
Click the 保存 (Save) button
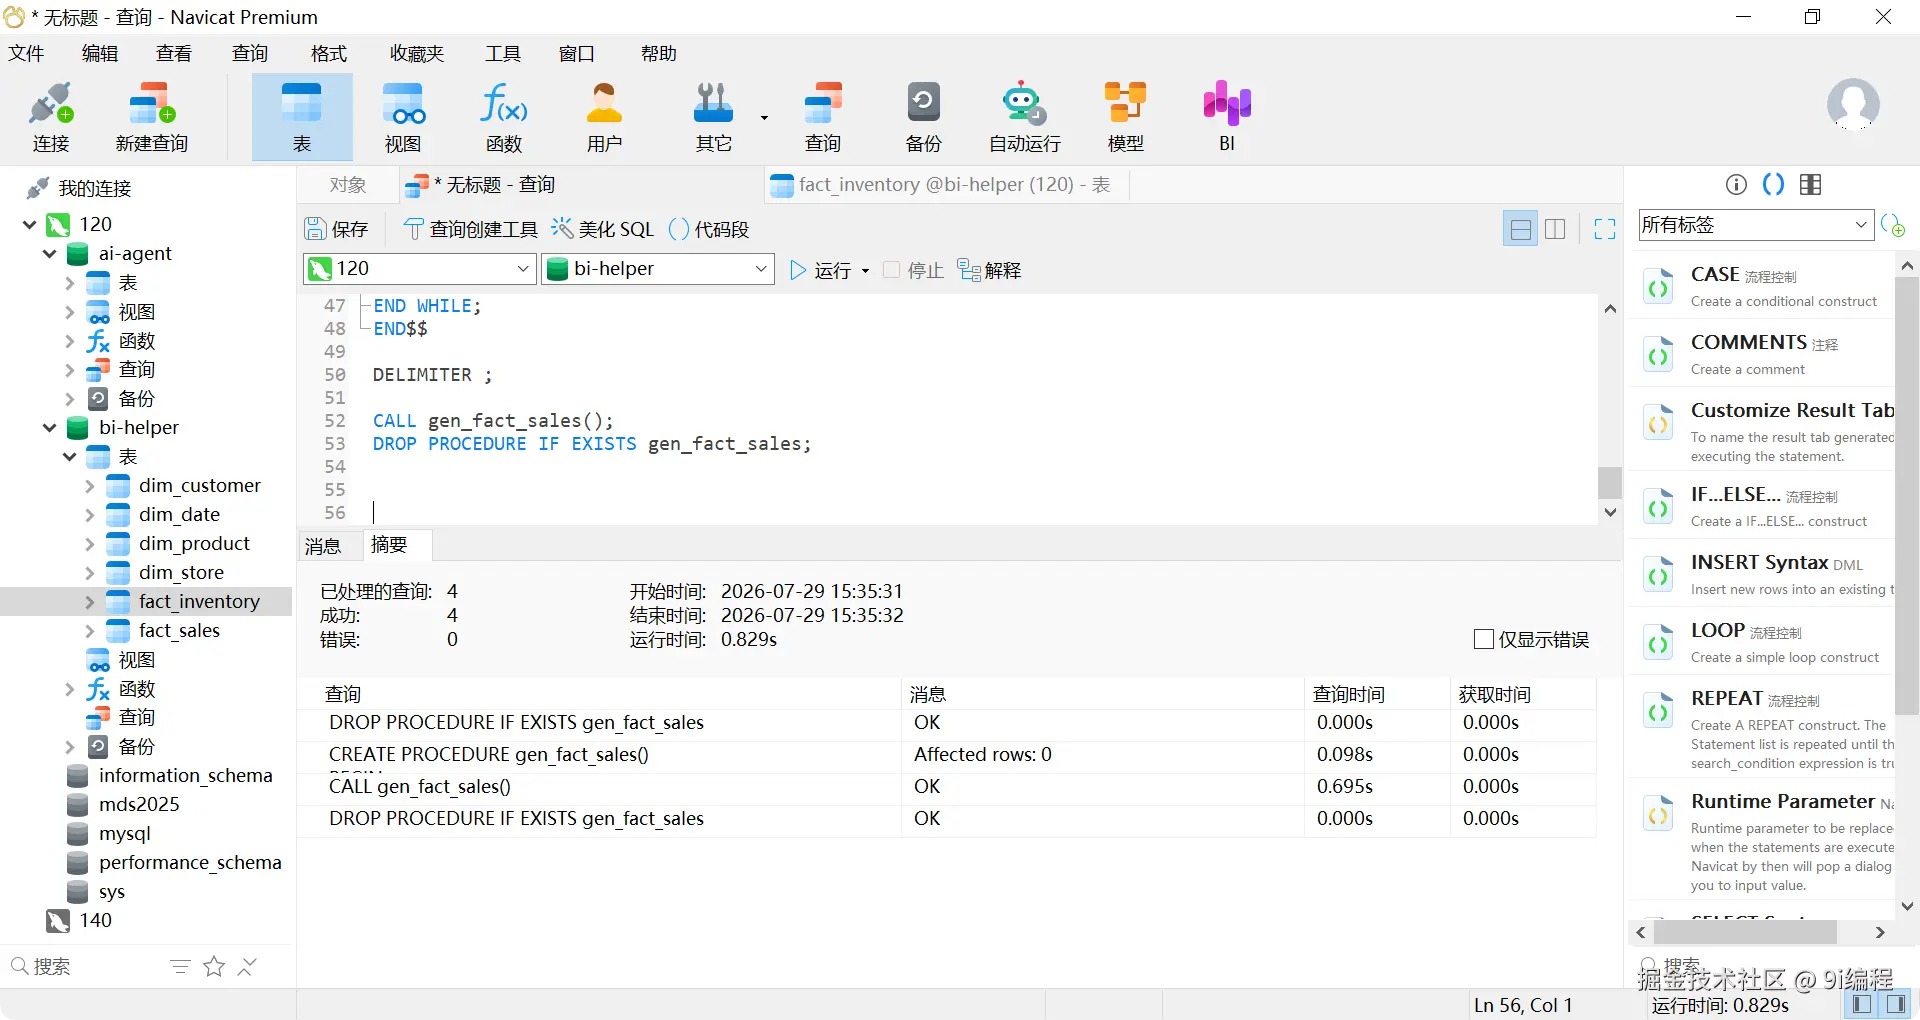(x=337, y=229)
